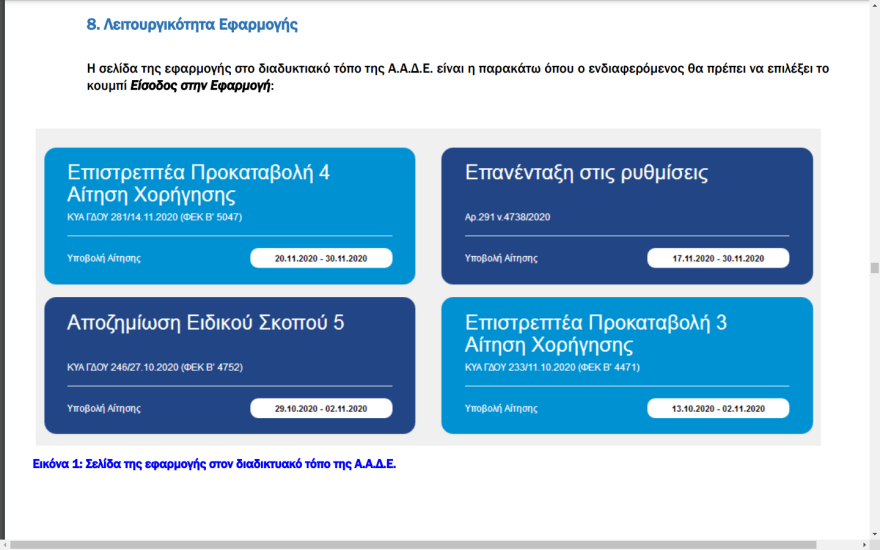The width and height of the screenshot is (880, 550).
Task: Click the heading 8. Λειτουργικότητα Εφαρμογής
Action: [192, 25]
